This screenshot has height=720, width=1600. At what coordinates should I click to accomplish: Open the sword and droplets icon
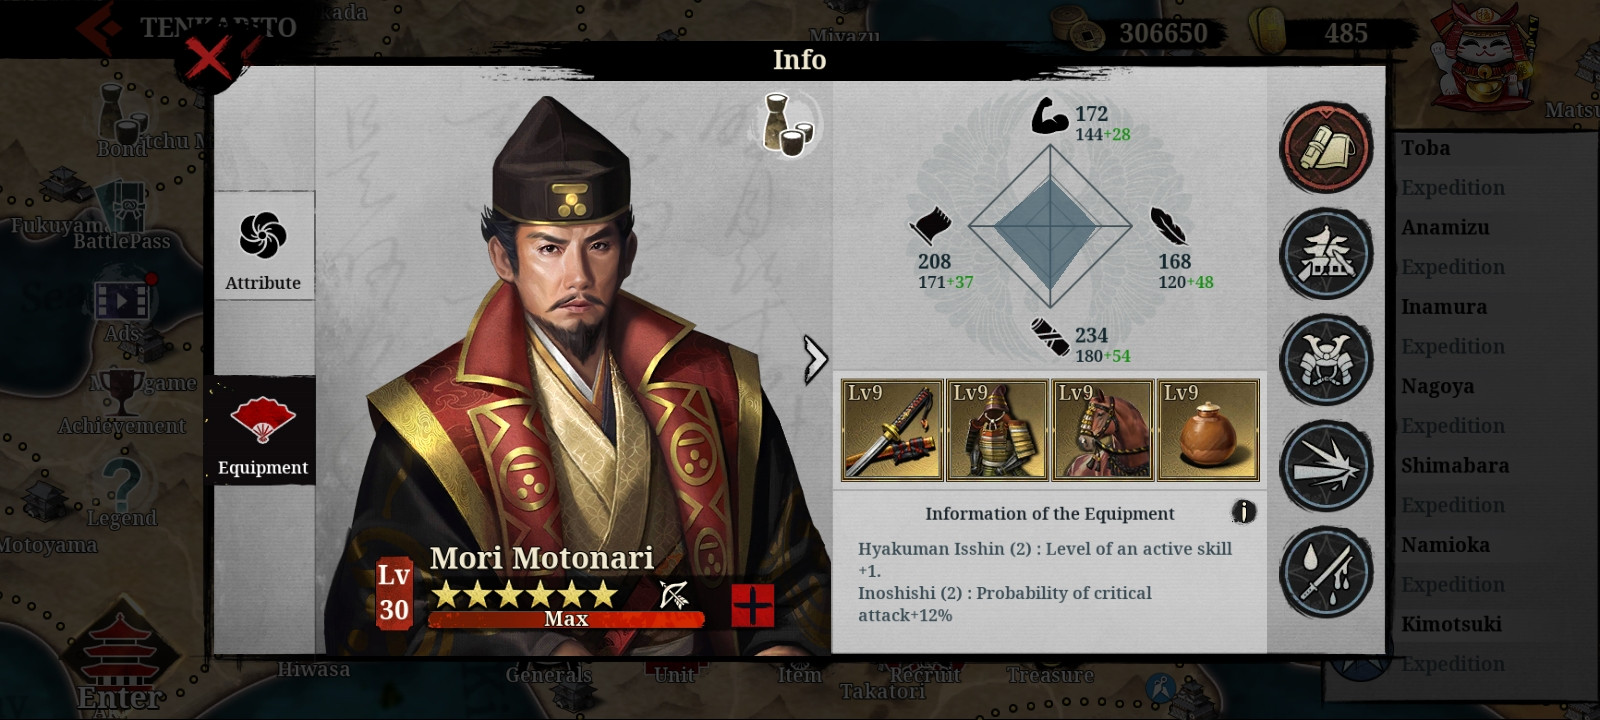point(1327,572)
